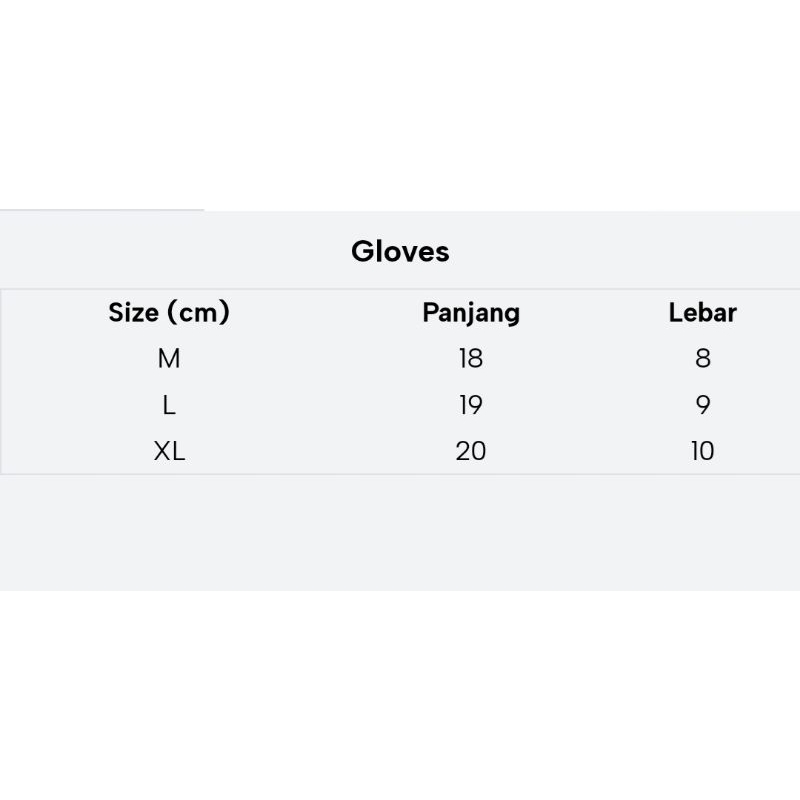
Task: Click the Size (cm) column header
Action: coord(169,312)
